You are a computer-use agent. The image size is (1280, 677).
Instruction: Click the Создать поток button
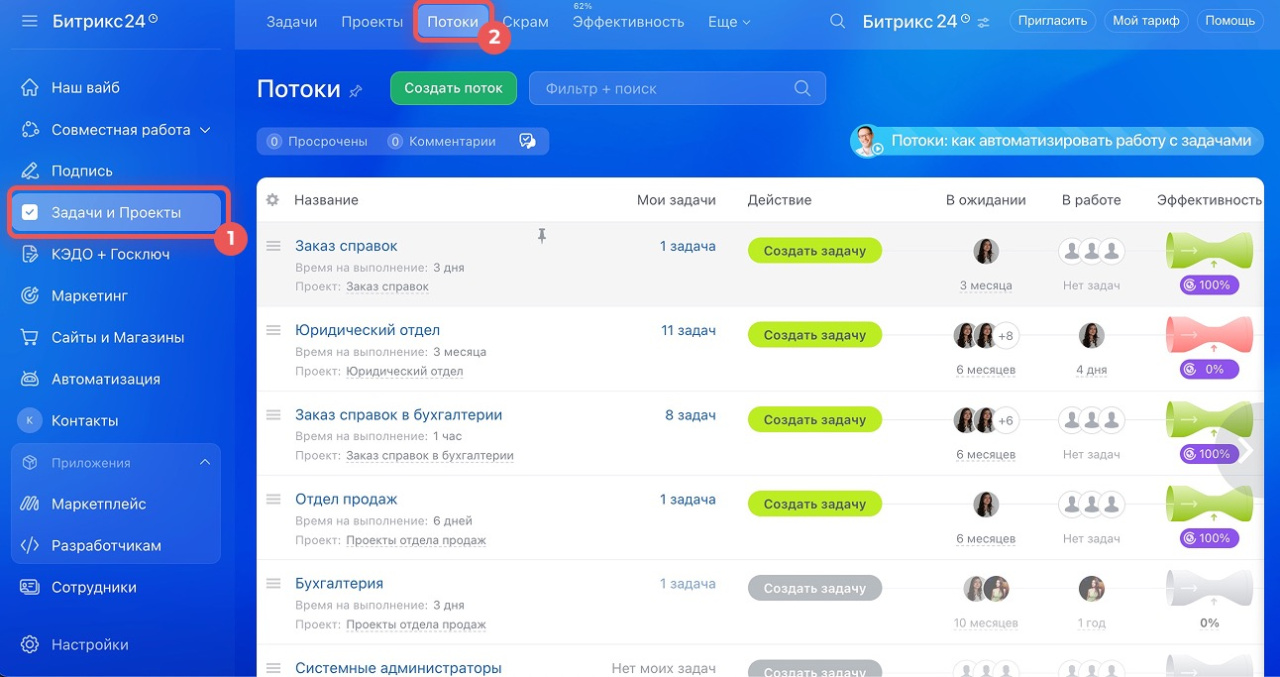[x=453, y=88]
